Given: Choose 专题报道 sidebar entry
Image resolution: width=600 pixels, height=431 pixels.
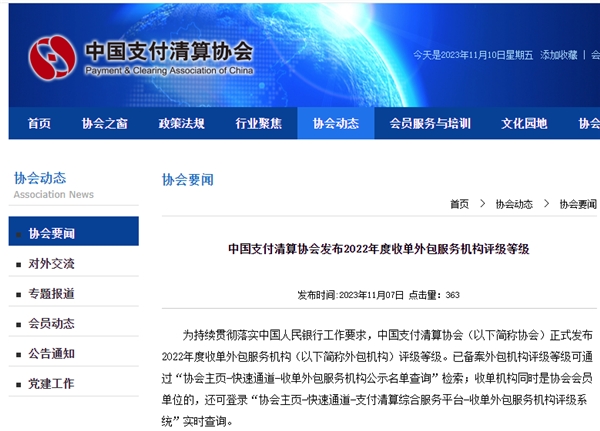Looking at the screenshot, I should 51,294.
